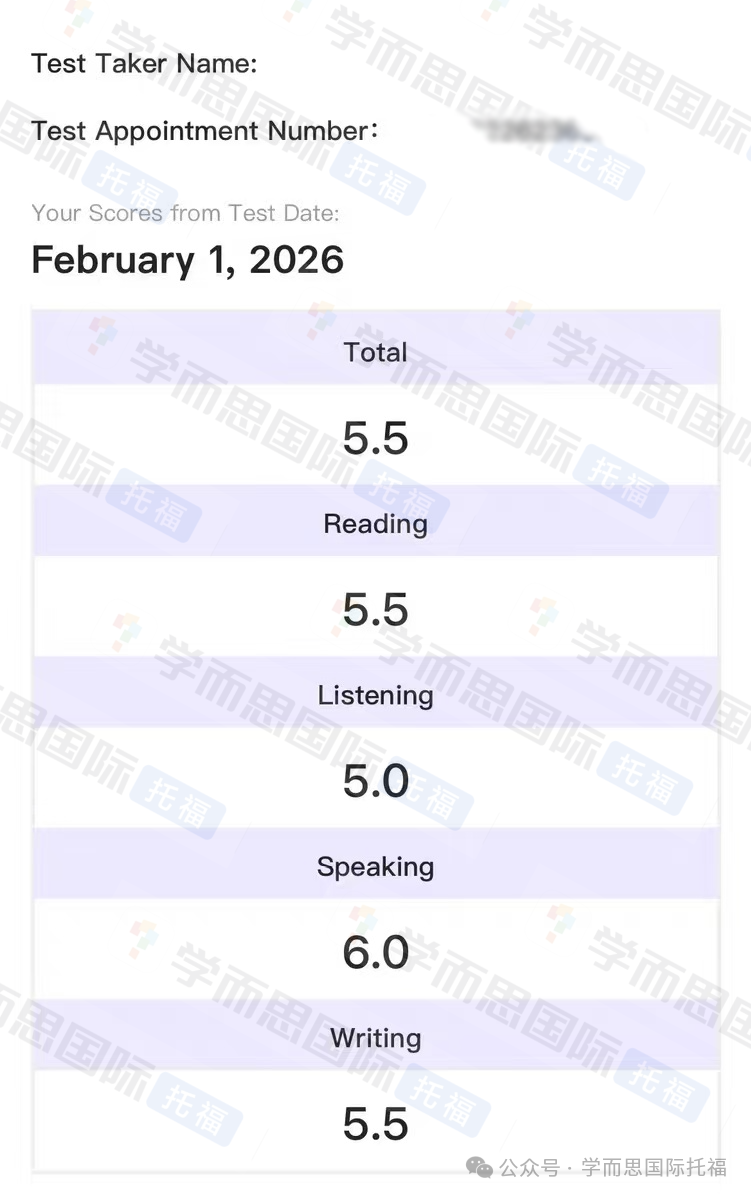Select the Total score value 5.5
This screenshot has height=1198, width=751.
click(x=375, y=438)
